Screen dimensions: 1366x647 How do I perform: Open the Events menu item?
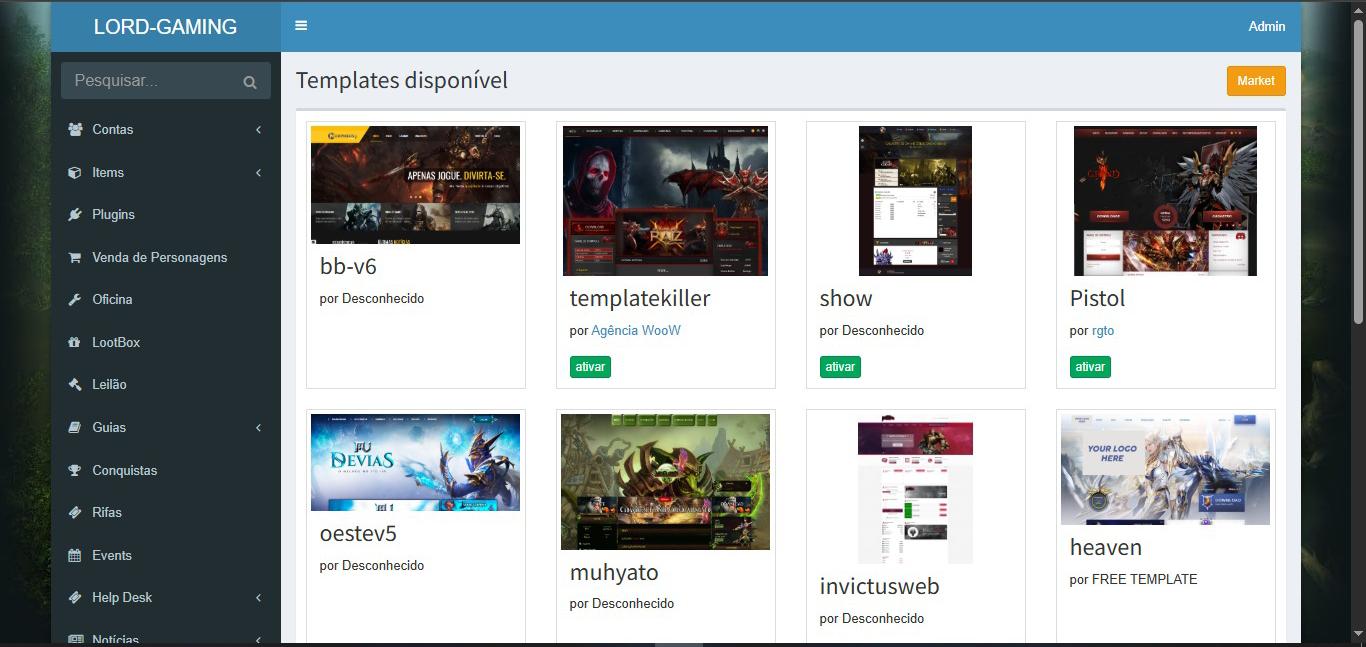pos(166,555)
